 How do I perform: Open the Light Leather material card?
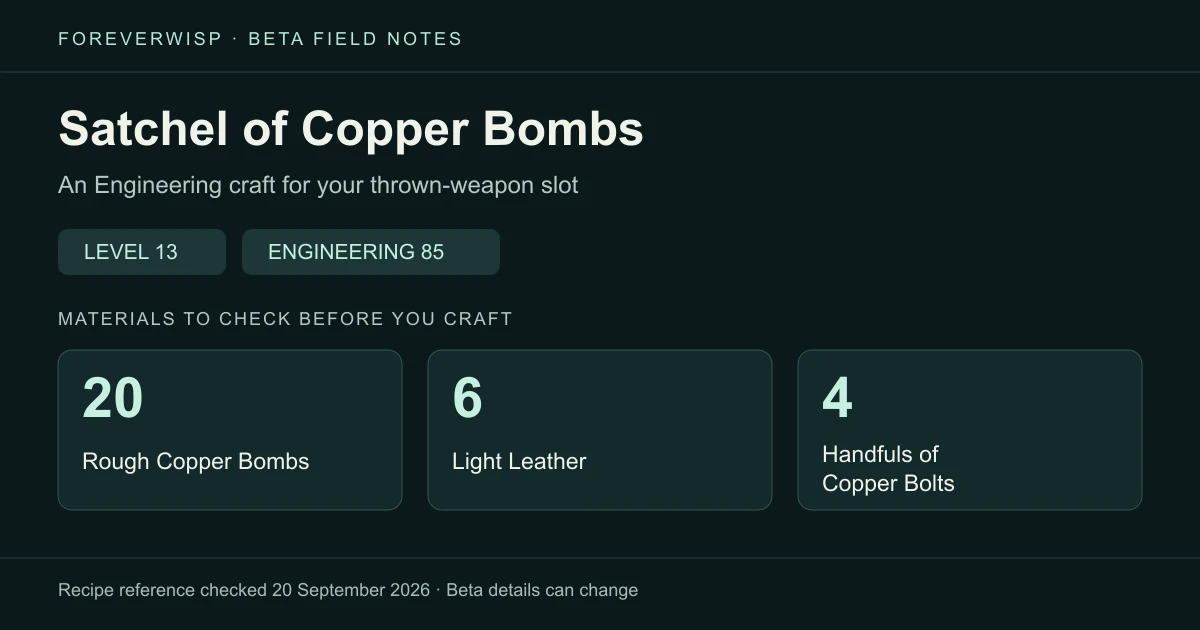click(600, 430)
